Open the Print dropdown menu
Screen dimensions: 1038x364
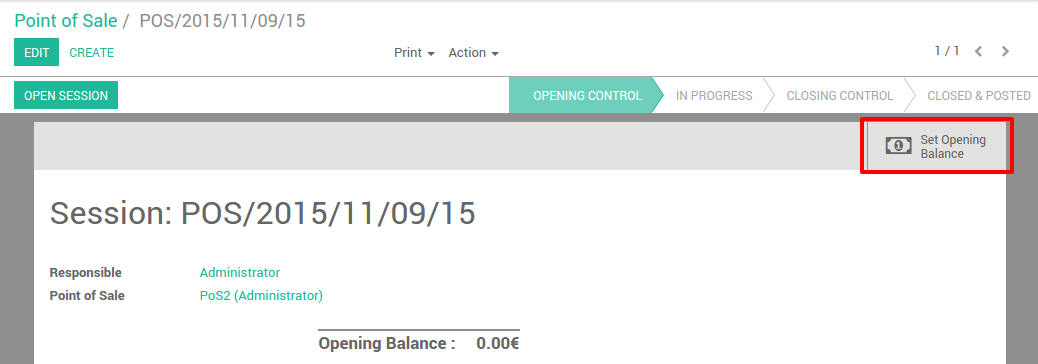[414, 53]
